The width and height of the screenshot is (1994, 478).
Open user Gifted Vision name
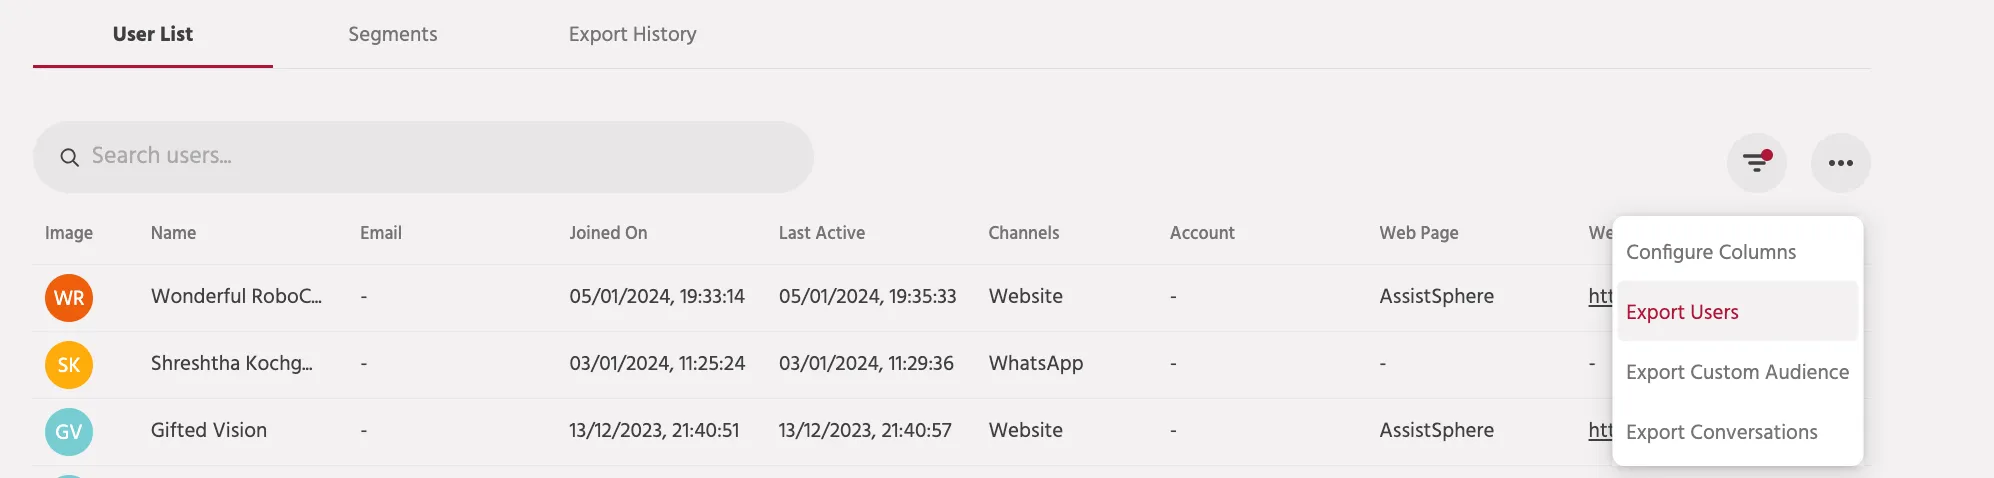pyautogui.click(x=209, y=430)
